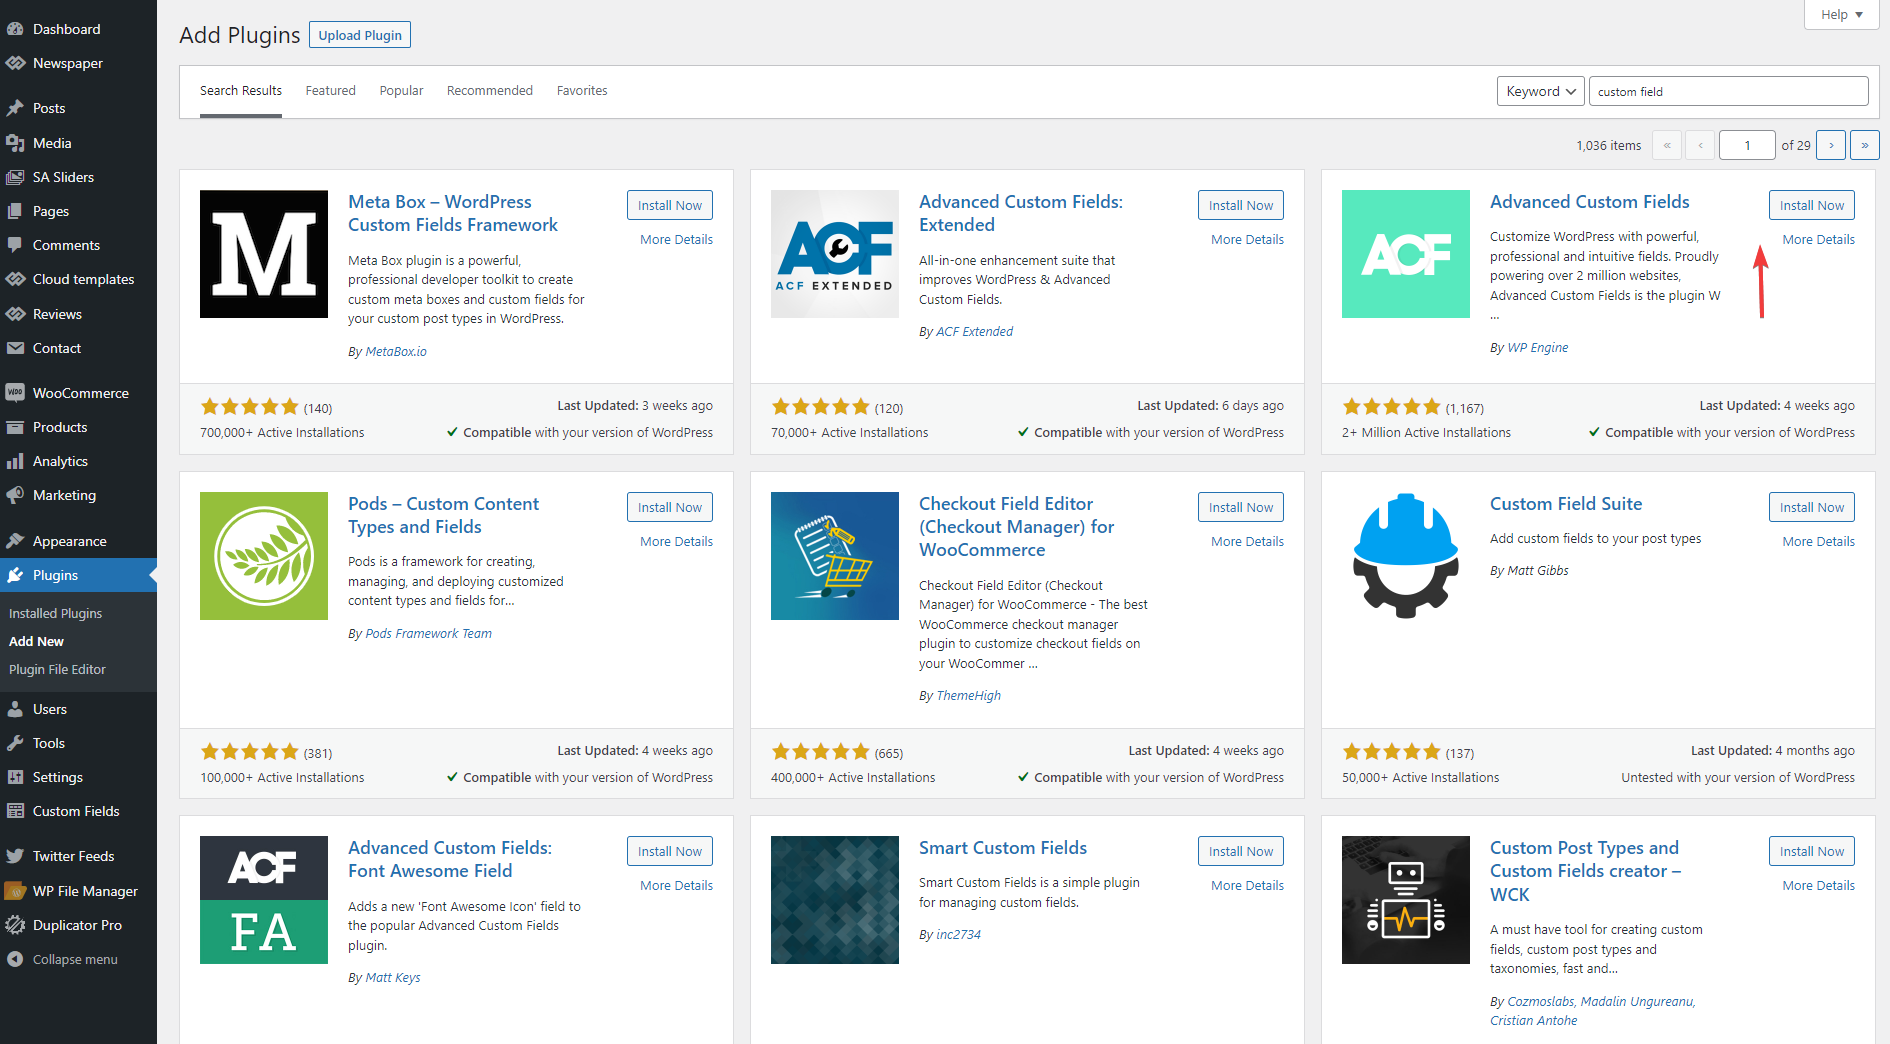The width and height of the screenshot is (1890, 1044).
Task: Select Add New submenu item
Action: click(36, 641)
